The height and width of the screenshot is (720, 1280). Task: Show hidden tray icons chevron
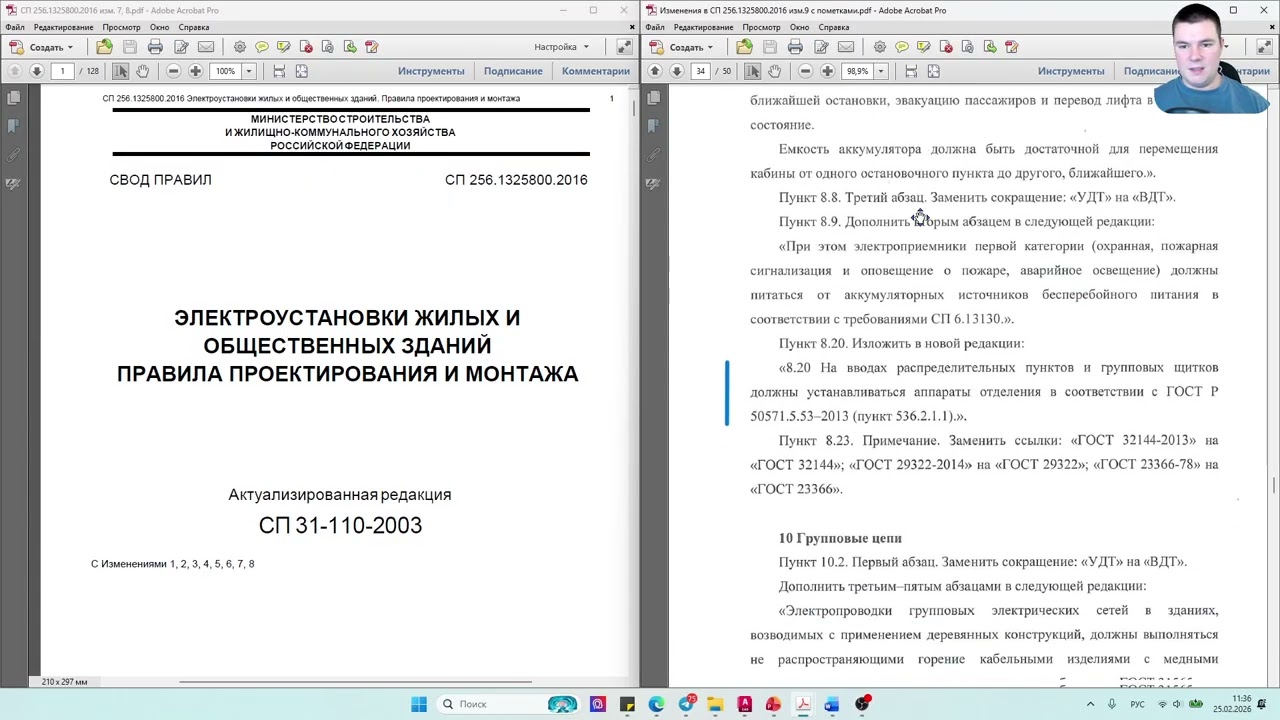click(1090, 704)
